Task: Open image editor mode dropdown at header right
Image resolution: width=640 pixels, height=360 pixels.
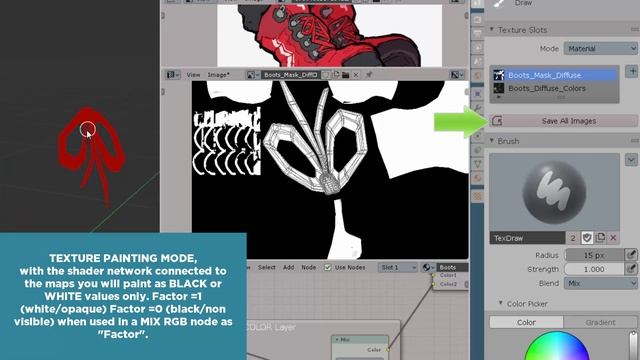Action: click(x=457, y=75)
